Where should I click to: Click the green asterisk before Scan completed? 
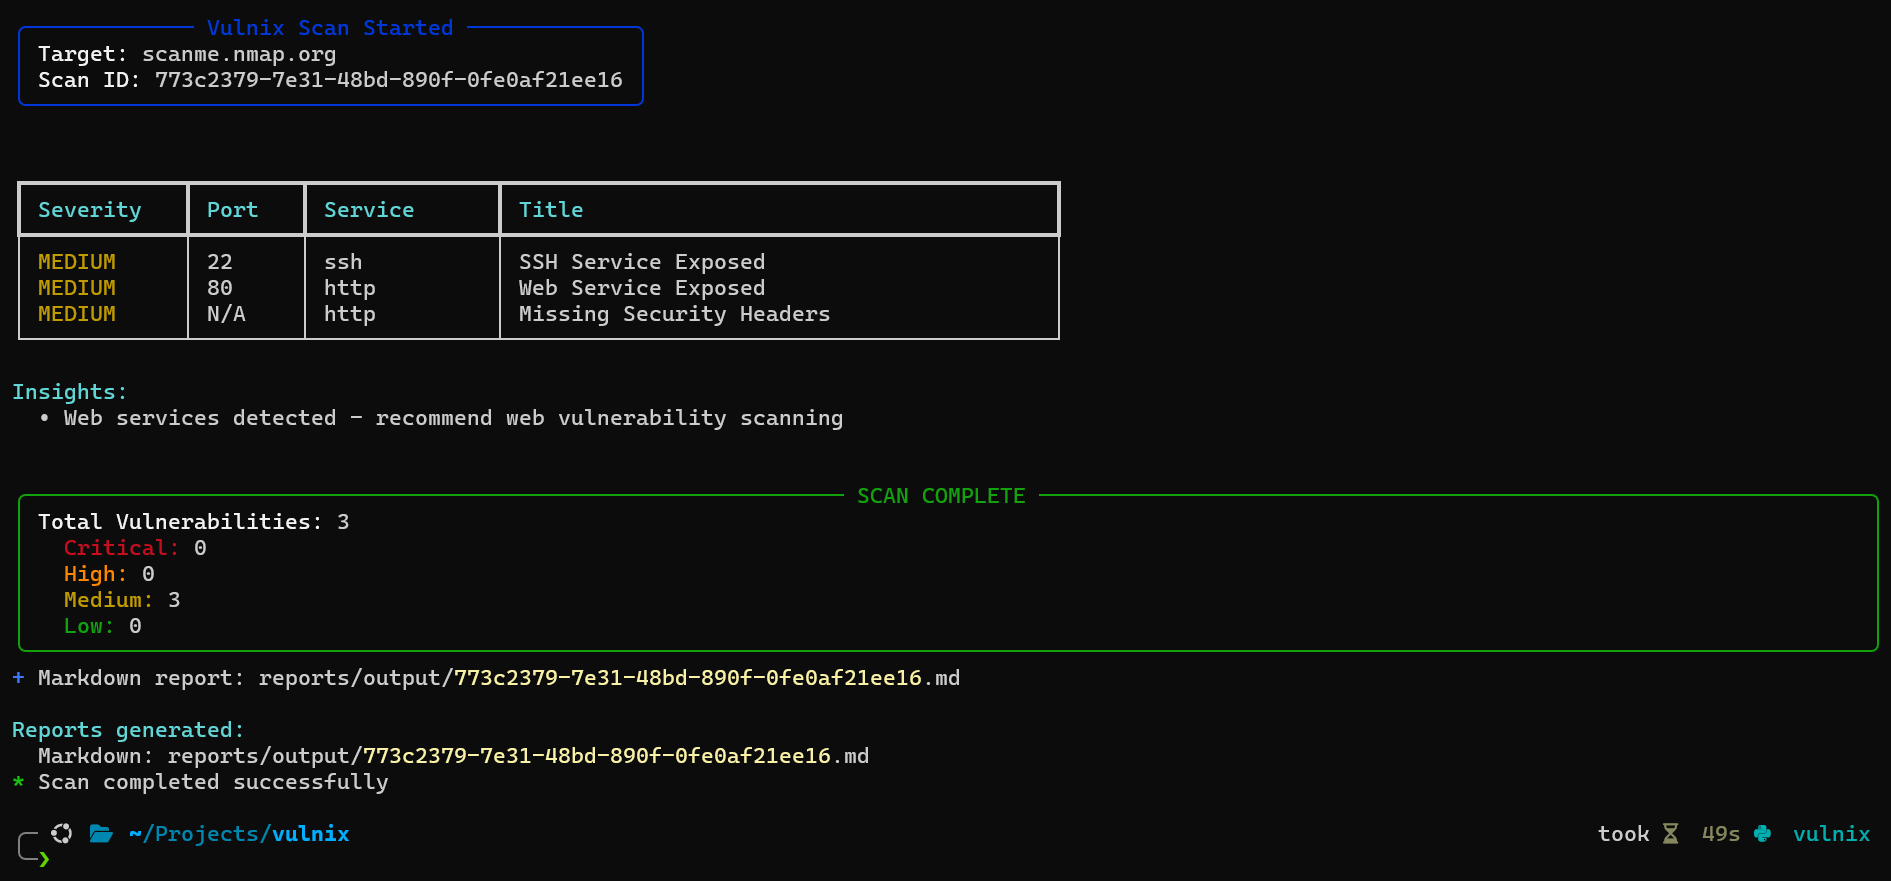[18, 782]
